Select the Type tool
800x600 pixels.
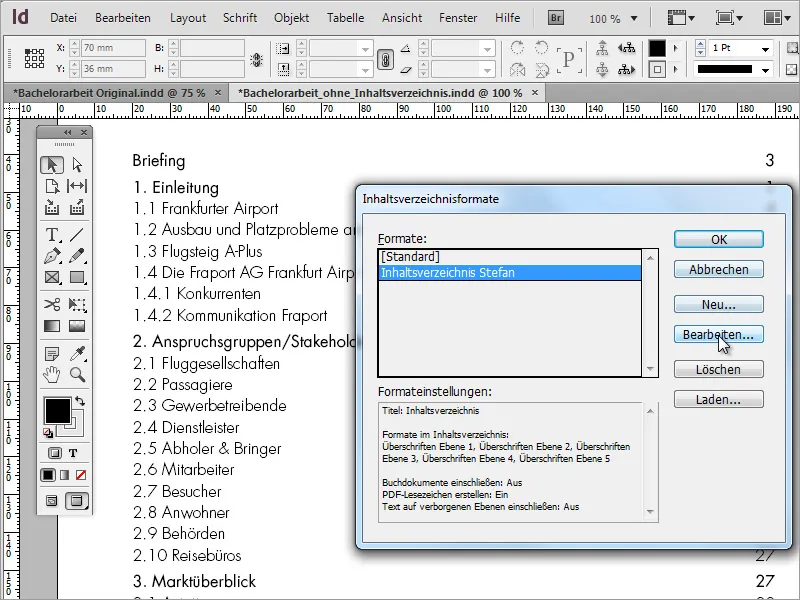click(x=52, y=235)
